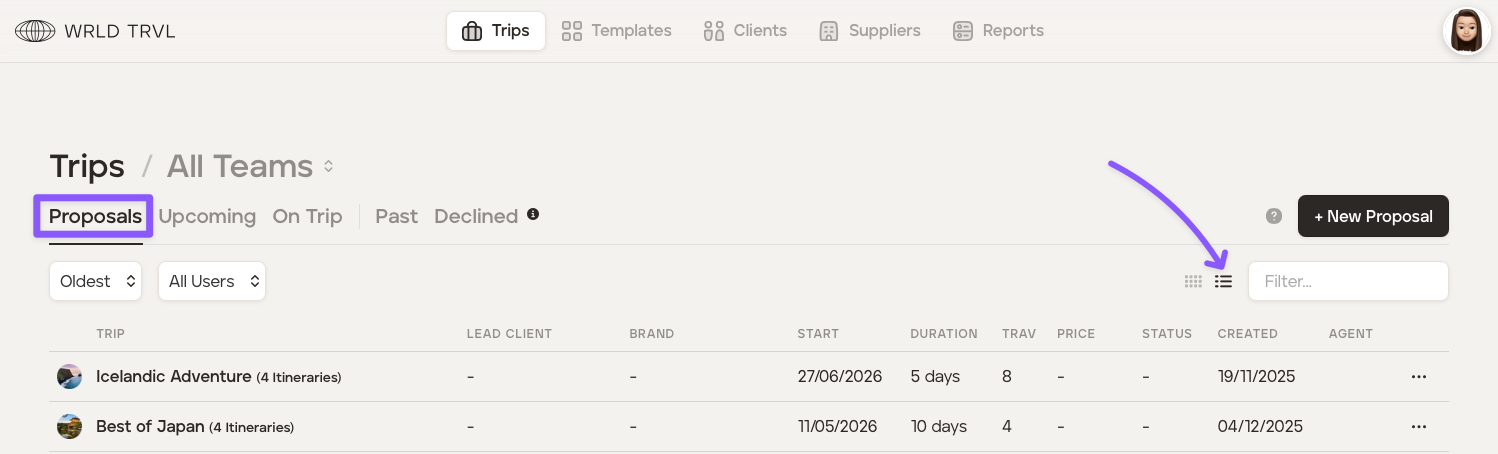Click Icelandic Adventure trip thumbnail
1498x454 pixels.
[69, 377]
